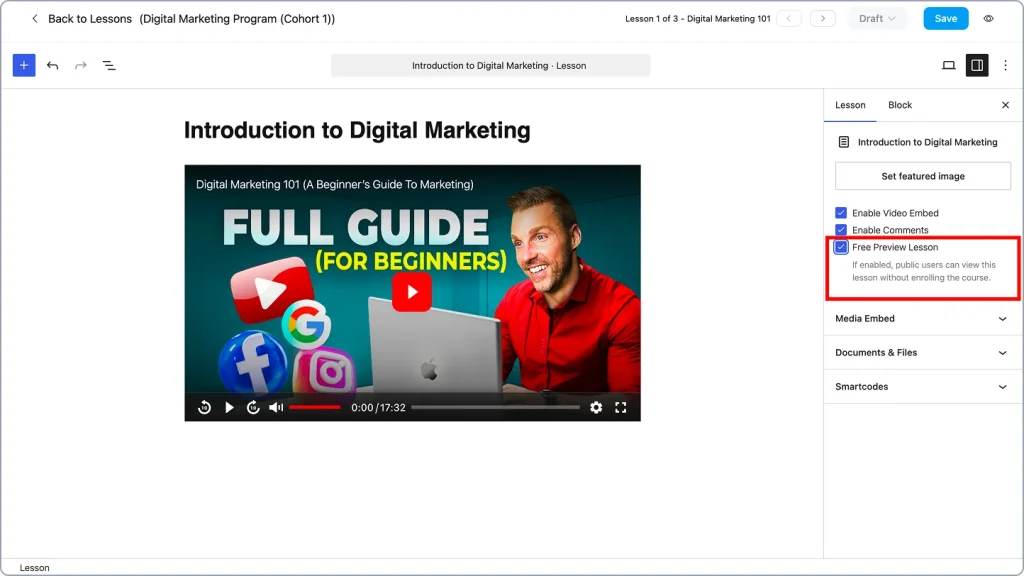Click Back to Lessons link
This screenshot has height=576, width=1024.
click(90, 19)
